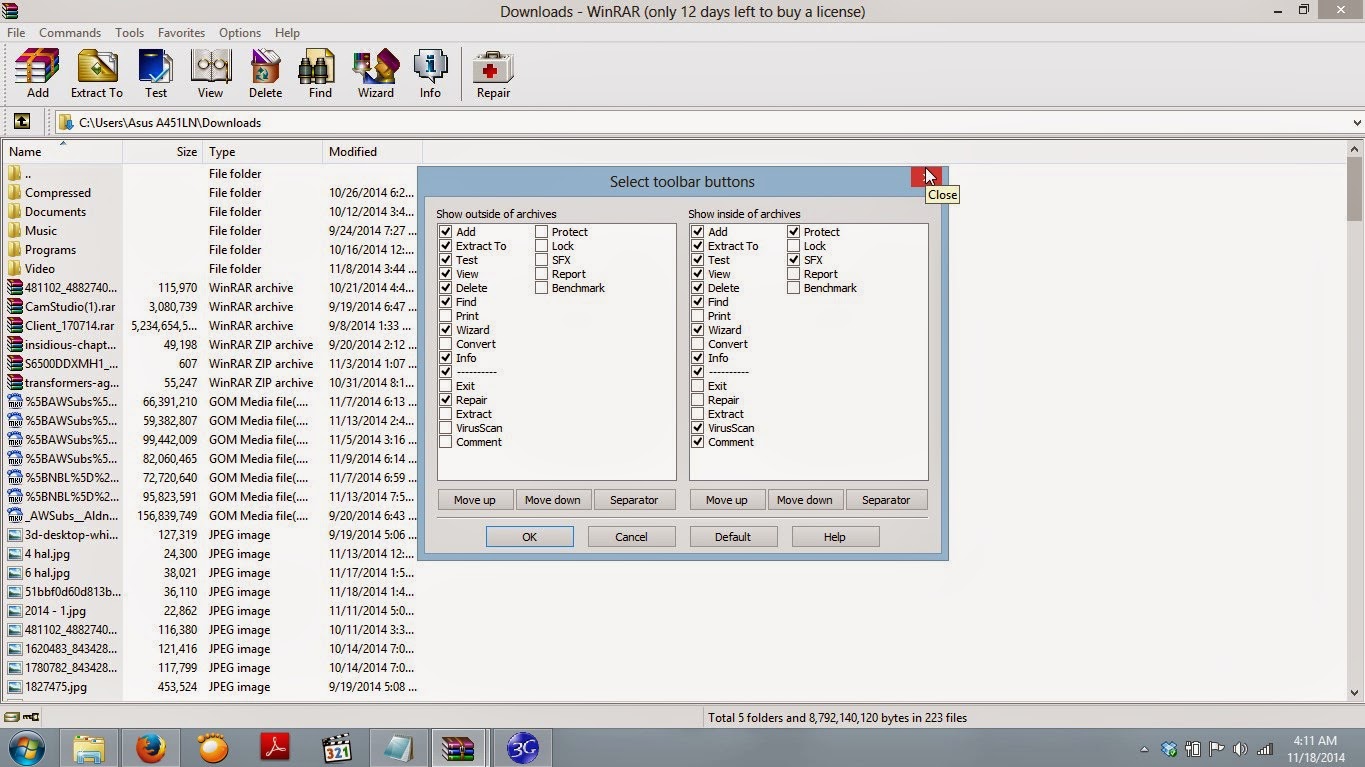Image resolution: width=1365 pixels, height=767 pixels.
Task: Click the folder icon beside Music
Action: pyautogui.click(x=14, y=230)
